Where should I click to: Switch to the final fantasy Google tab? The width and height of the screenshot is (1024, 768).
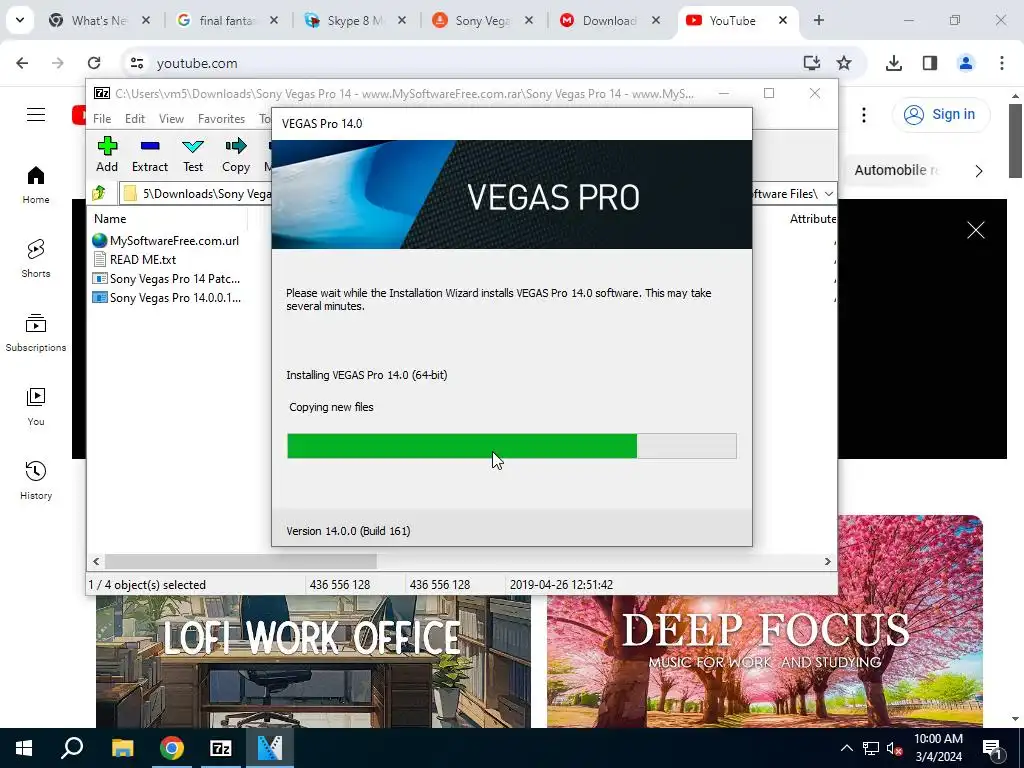click(x=225, y=21)
